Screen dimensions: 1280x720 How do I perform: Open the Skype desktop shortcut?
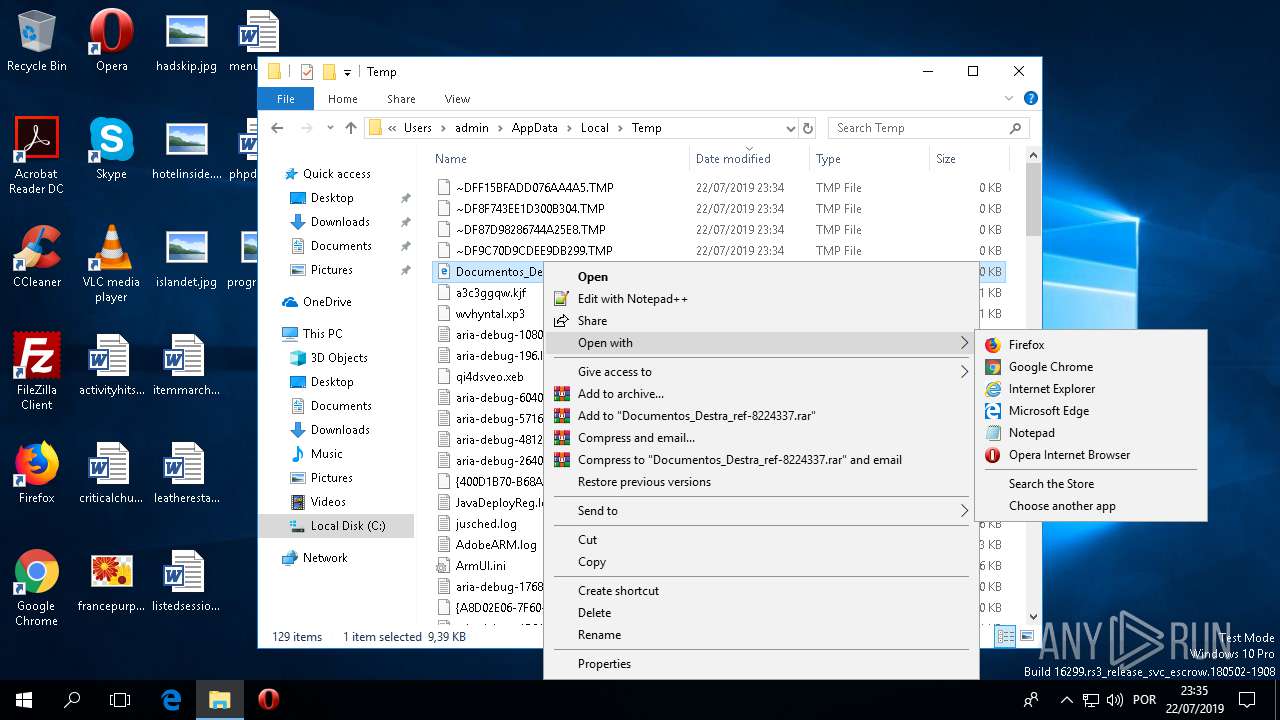pyautogui.click(x=112, y=148)
